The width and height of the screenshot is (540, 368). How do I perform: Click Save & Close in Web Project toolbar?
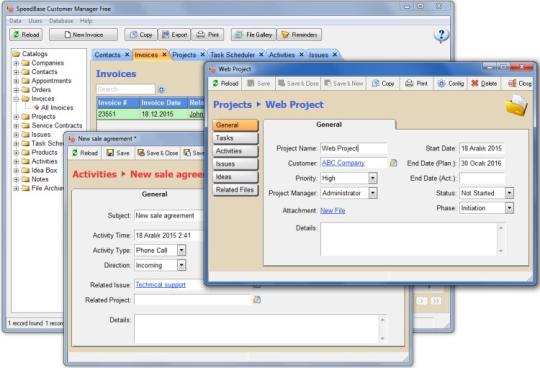point(298,83)
